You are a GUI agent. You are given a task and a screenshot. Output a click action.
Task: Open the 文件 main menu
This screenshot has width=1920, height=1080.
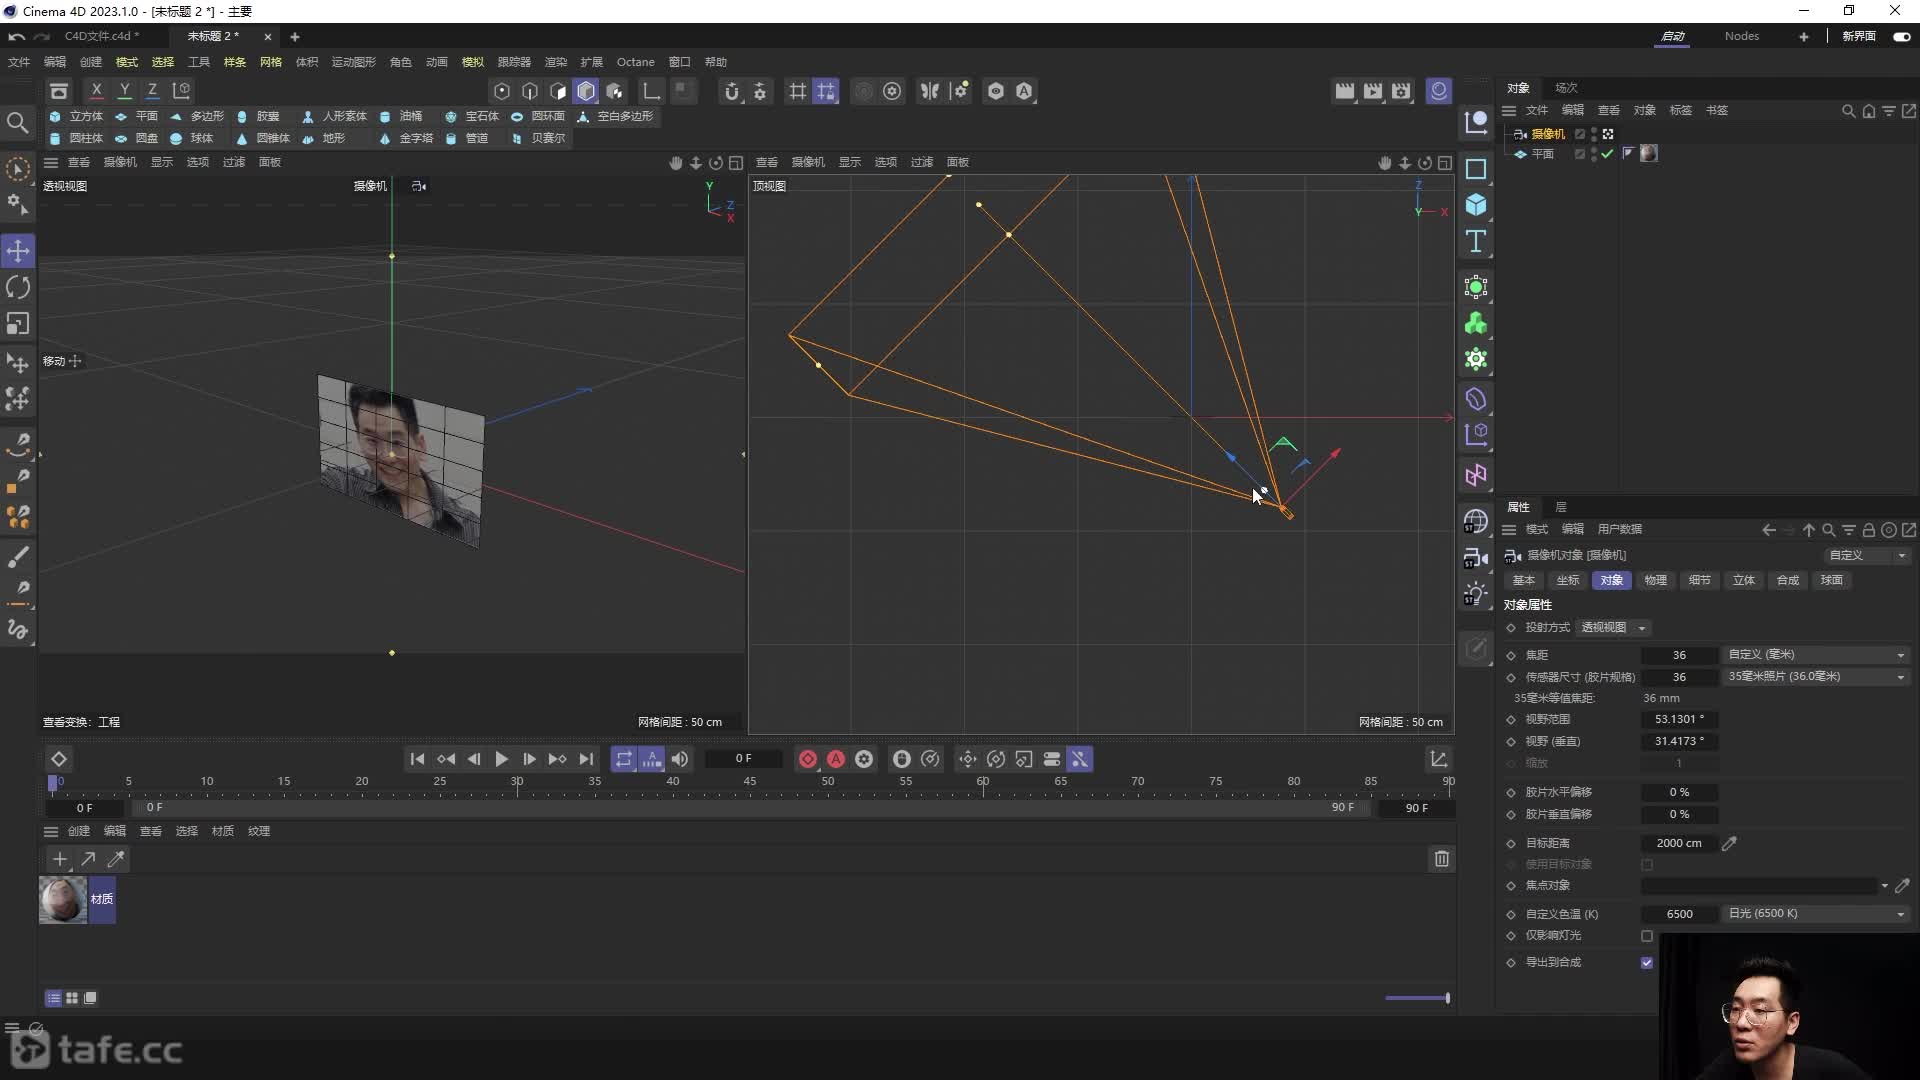click(x=19, y=62)
